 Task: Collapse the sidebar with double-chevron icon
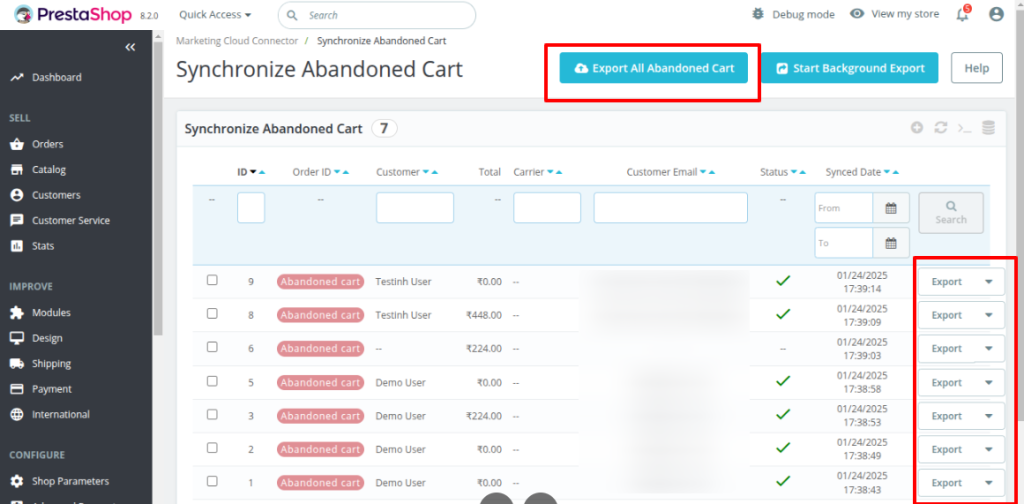click(x=130, y=47)
